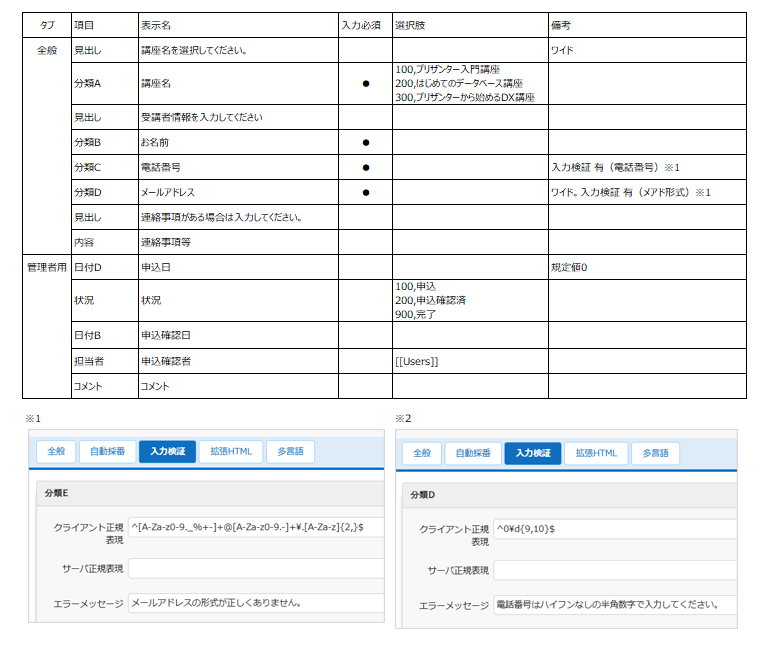This screenshot has height=648, width=766.
Task: Open the 拡張HTML tab in the 分類E panel
Action: click(231, 452)
